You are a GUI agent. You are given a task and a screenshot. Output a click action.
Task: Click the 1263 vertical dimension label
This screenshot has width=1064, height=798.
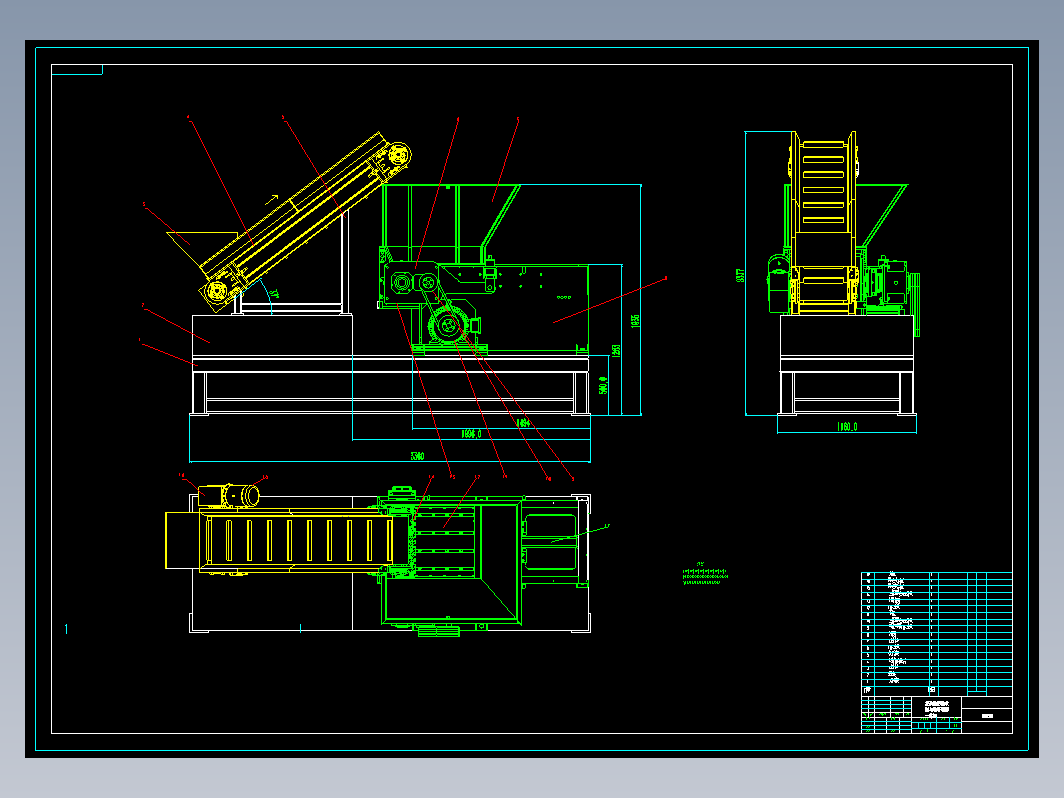[615, 350]
